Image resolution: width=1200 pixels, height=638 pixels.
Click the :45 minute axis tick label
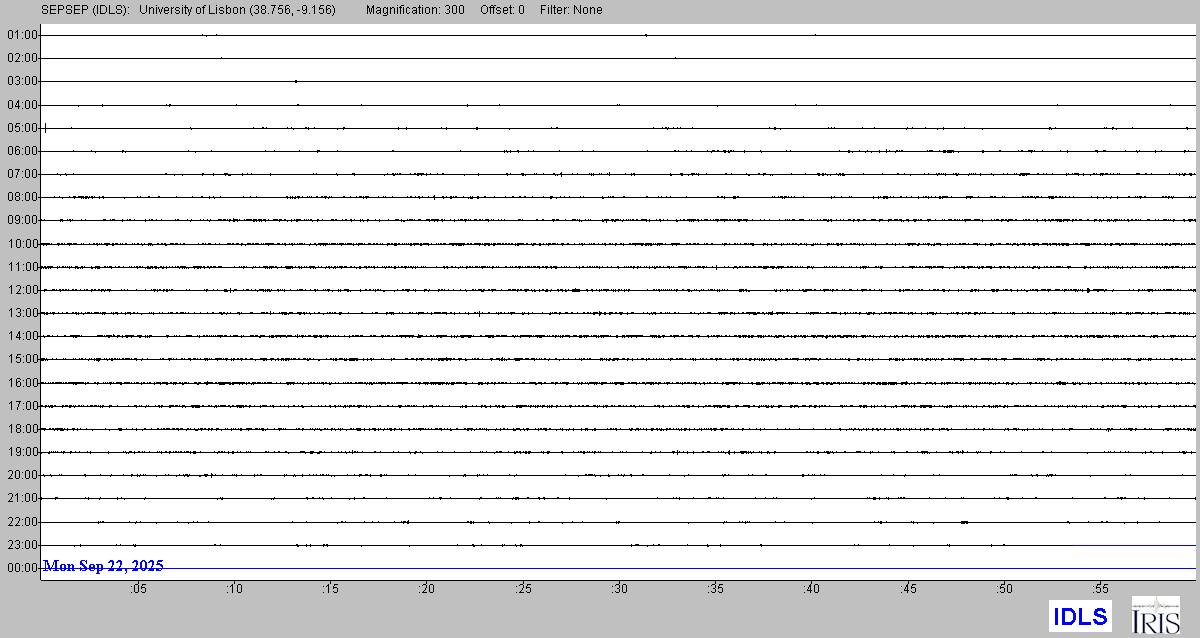click(908, 589)
